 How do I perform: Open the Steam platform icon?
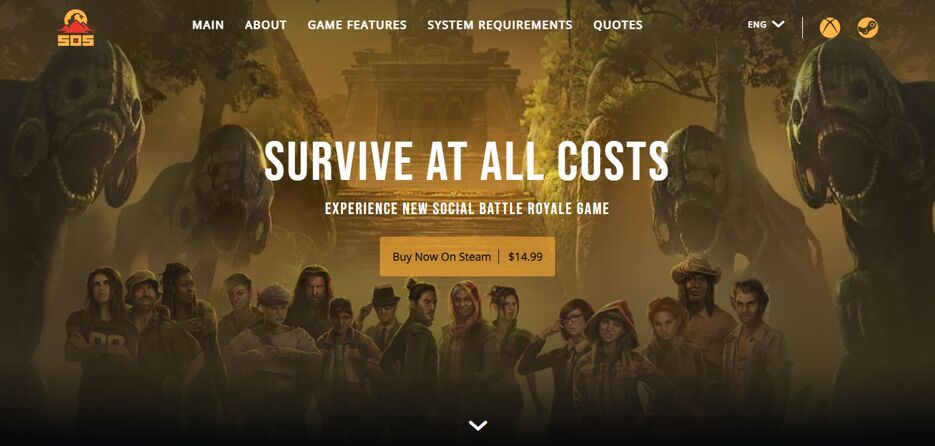pyautogui.click(x=867, y=27)
